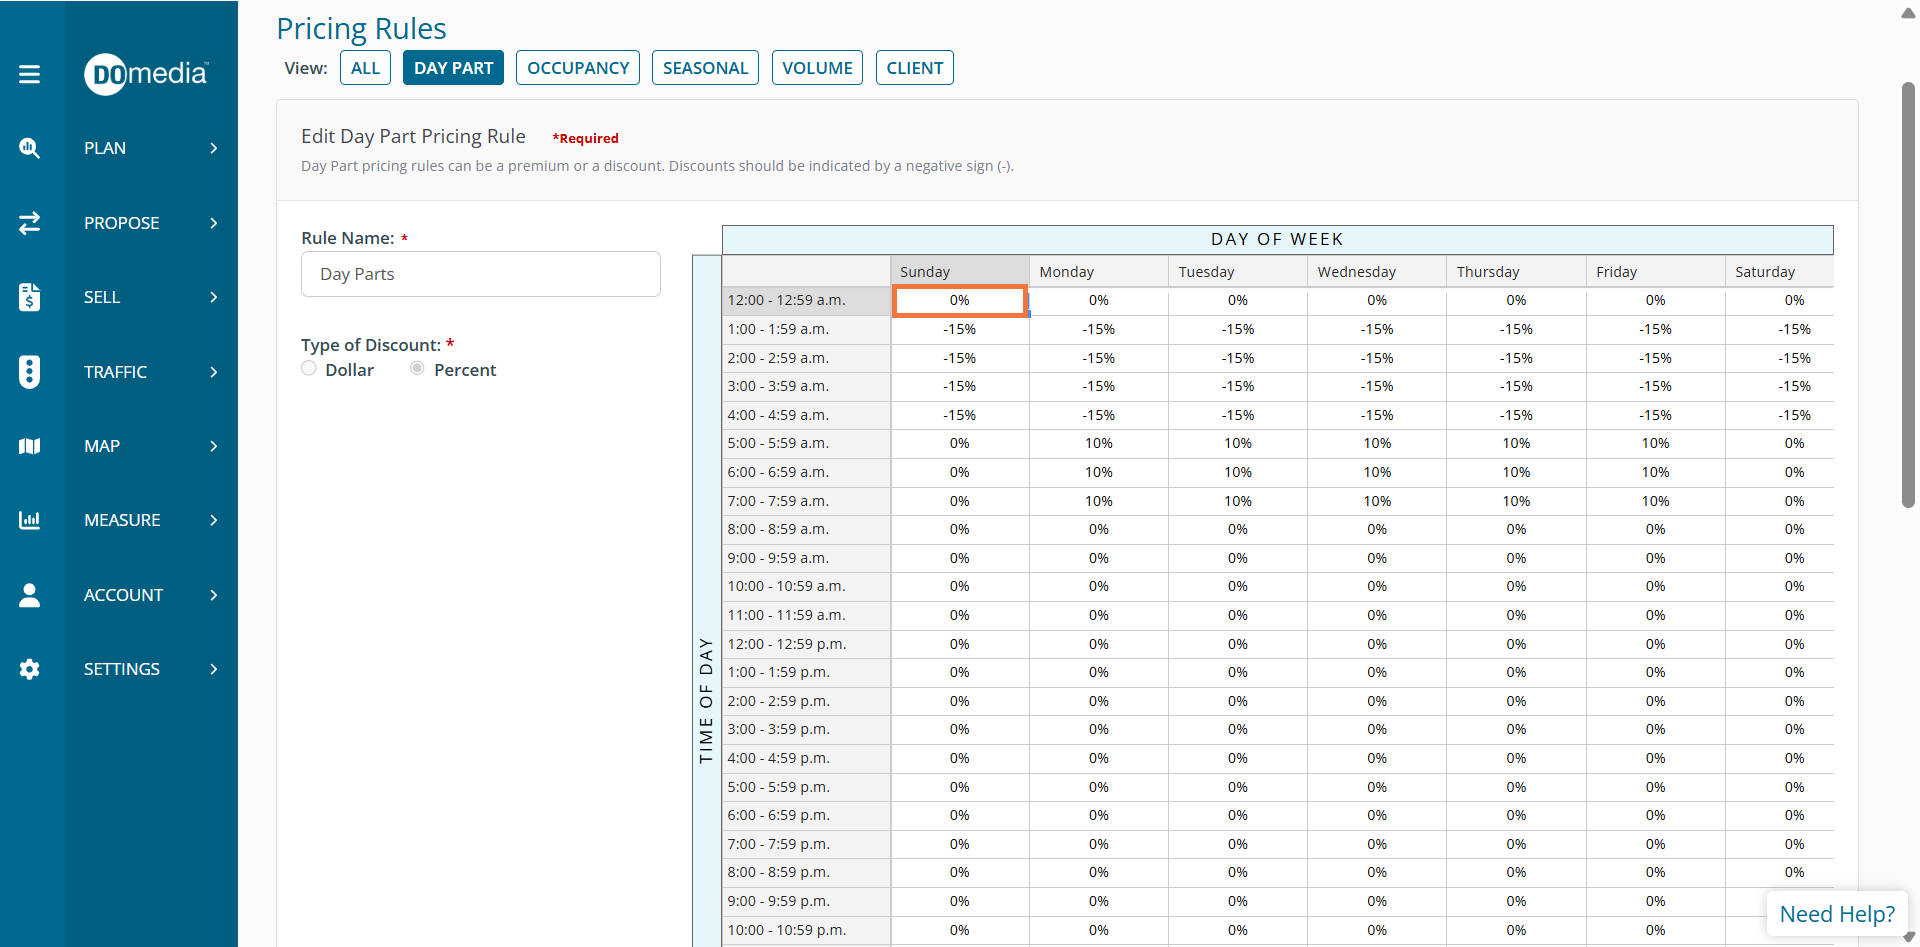Screen dimensions: 1920x947
Task: Click the Plan magnifier chart icon
Action: [30, 148]
